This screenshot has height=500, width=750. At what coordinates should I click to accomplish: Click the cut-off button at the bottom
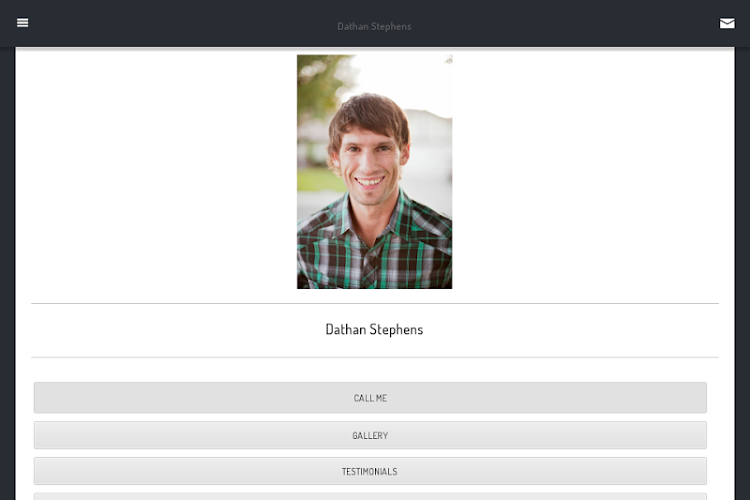pos(370,495)
